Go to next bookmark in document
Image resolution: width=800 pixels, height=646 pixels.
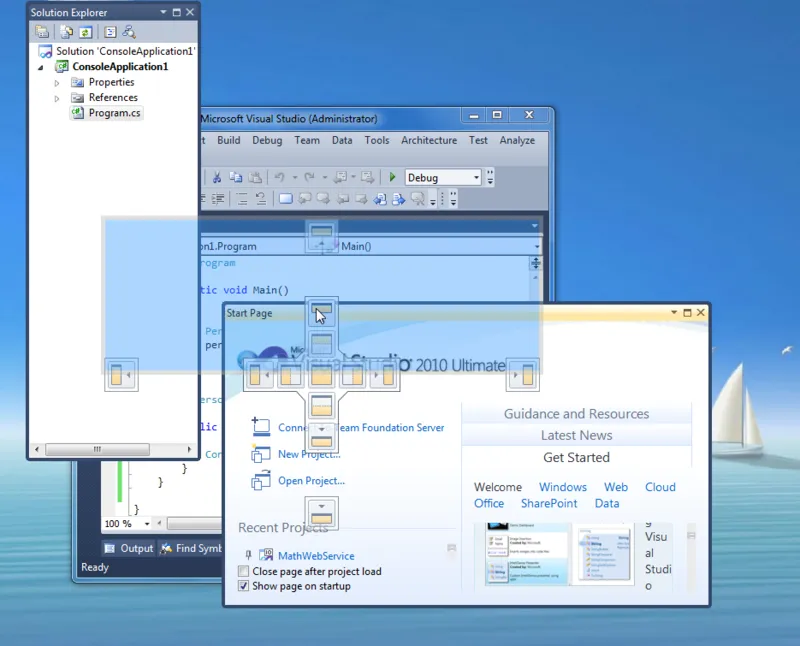399,198
